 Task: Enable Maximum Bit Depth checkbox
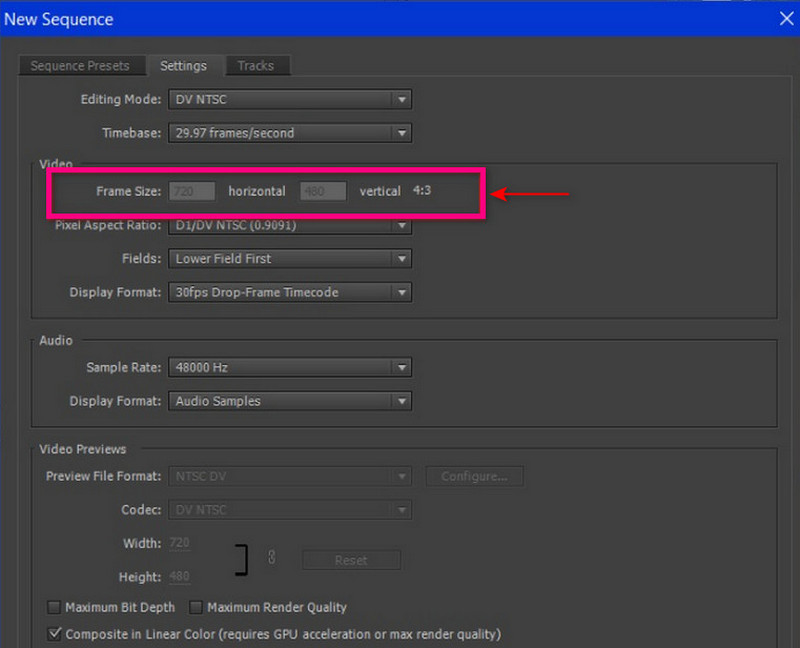(54, 607)
